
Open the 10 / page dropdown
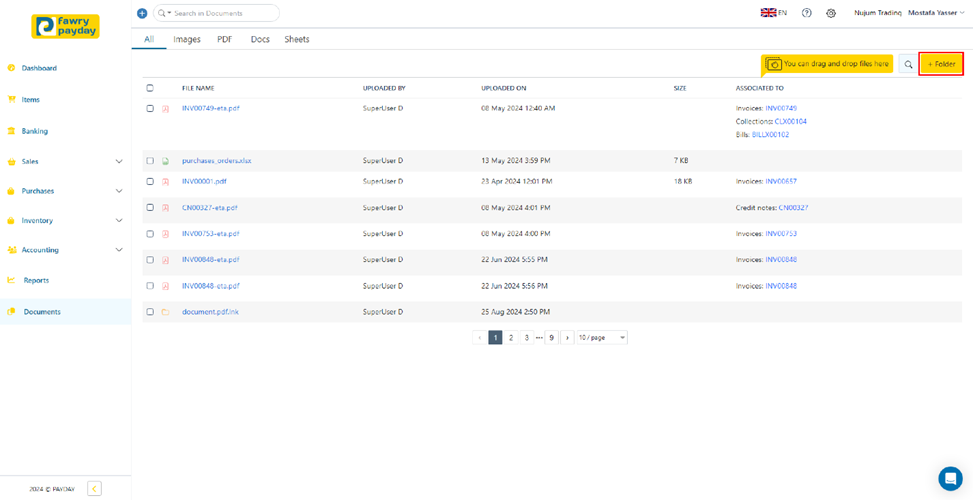[x=601, y=338]
